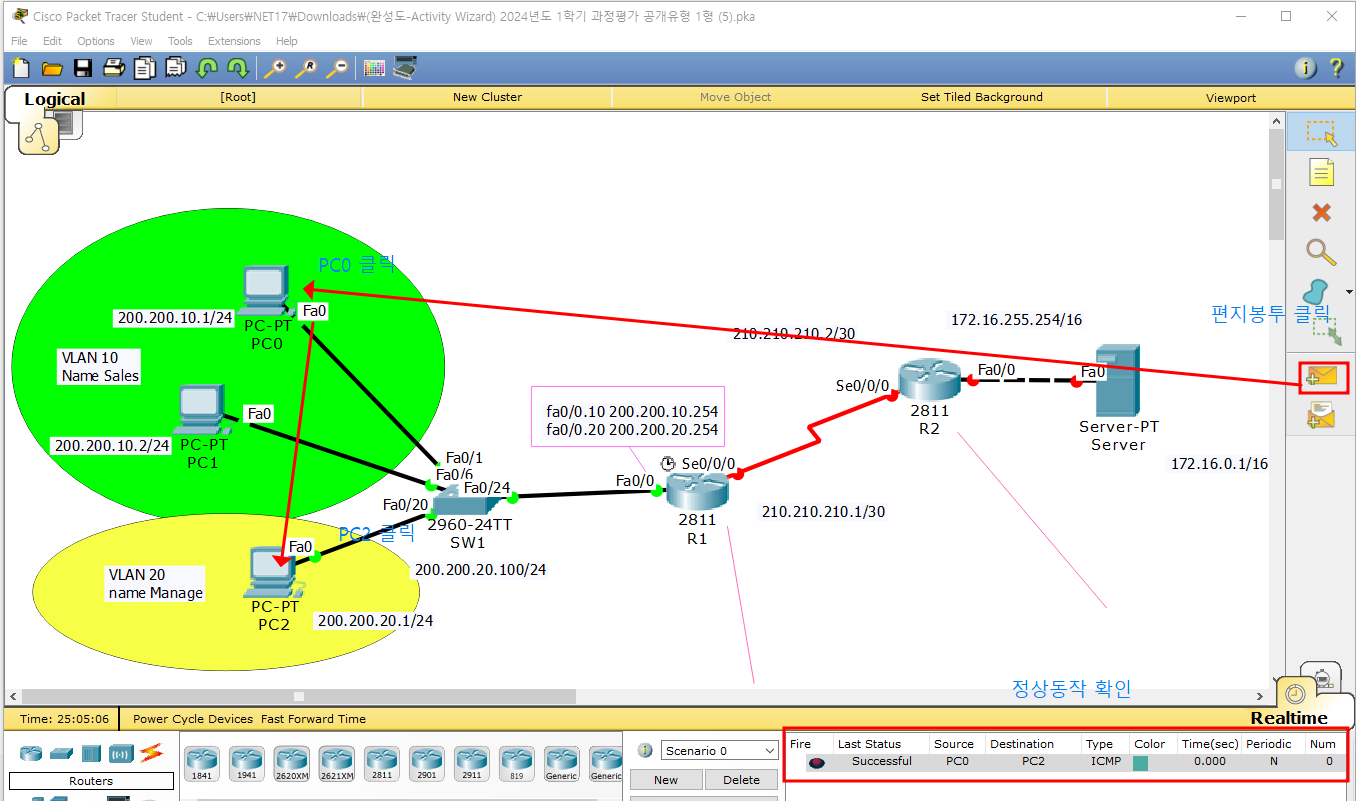Choose the Select tool in right sidebar
Image resolution: width=1356 pixels, height=801 pixels.
1321,133
